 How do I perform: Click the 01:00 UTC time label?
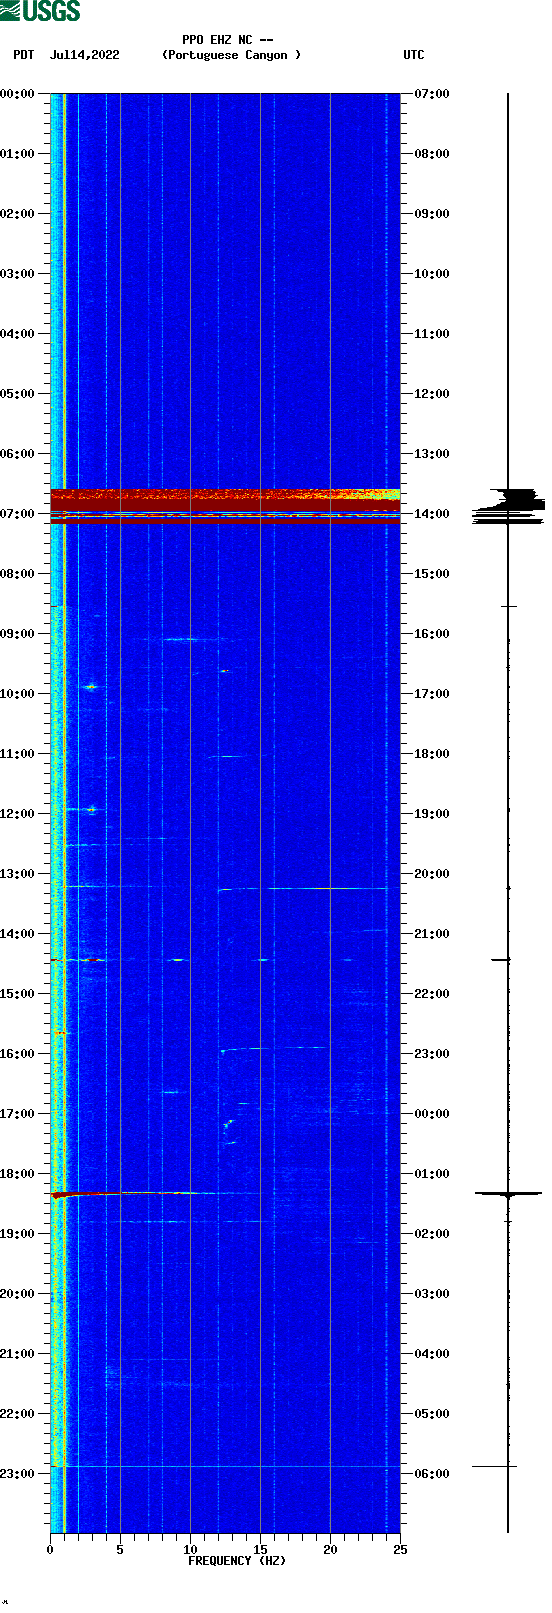click(432, 1174)
